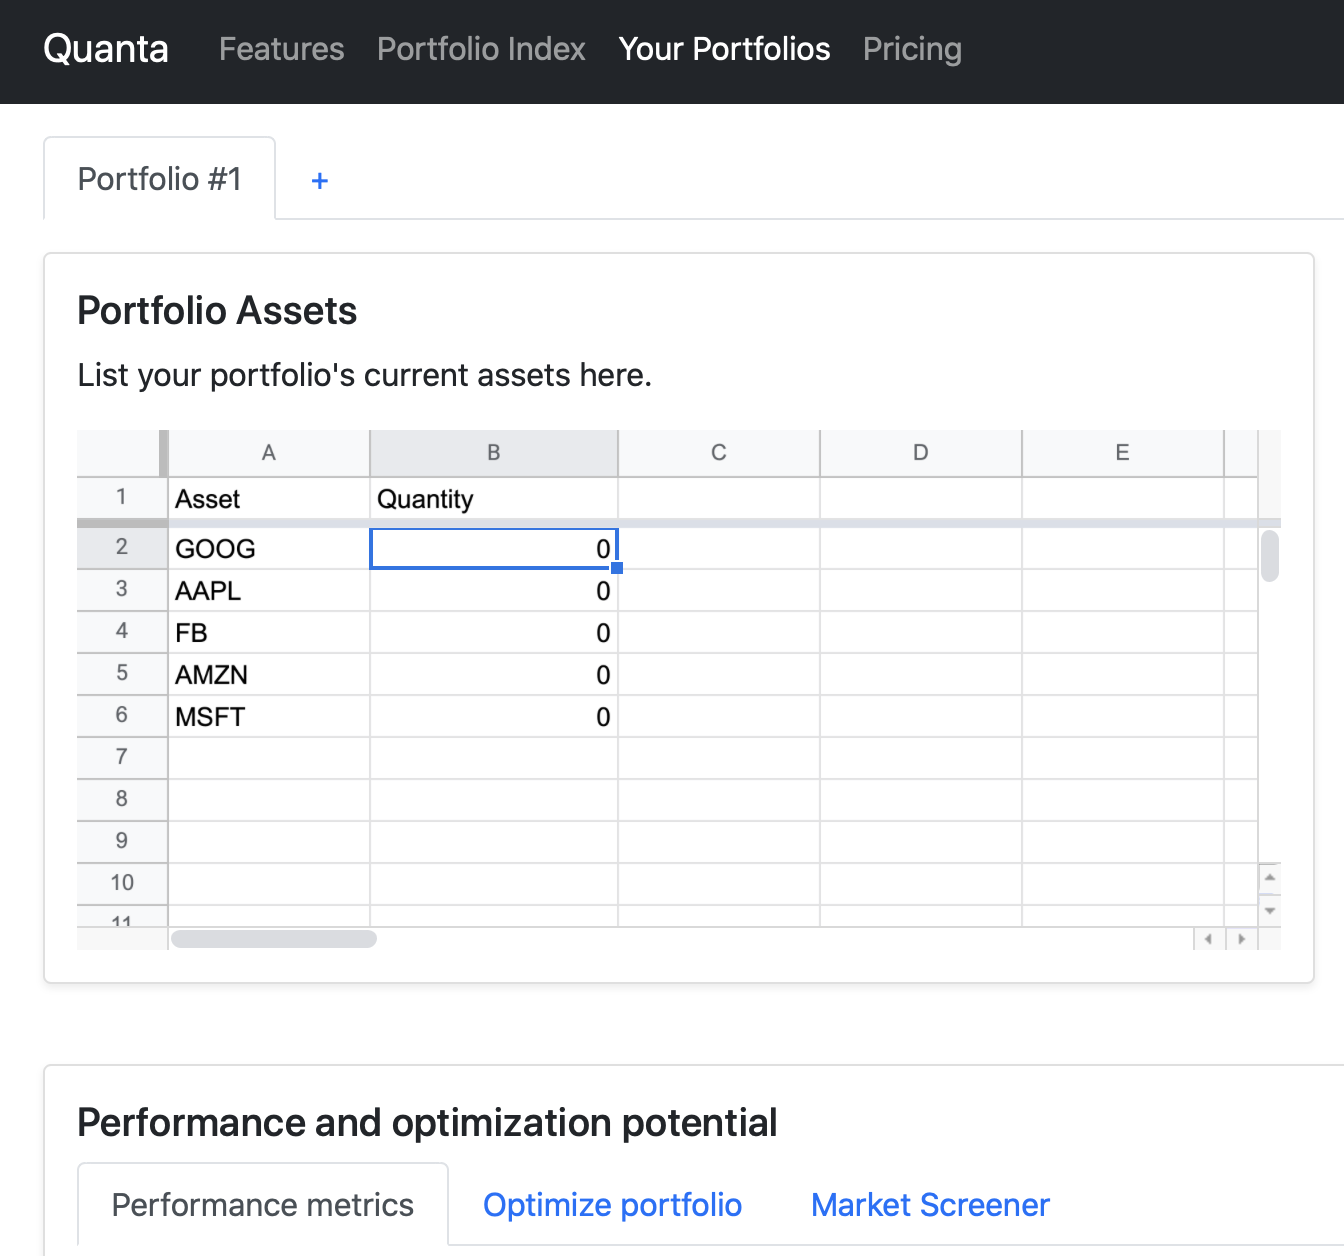1344x1256 pixels.
Task: Switch to the Optimize portfolio tab
Action: coord(612,1204)
